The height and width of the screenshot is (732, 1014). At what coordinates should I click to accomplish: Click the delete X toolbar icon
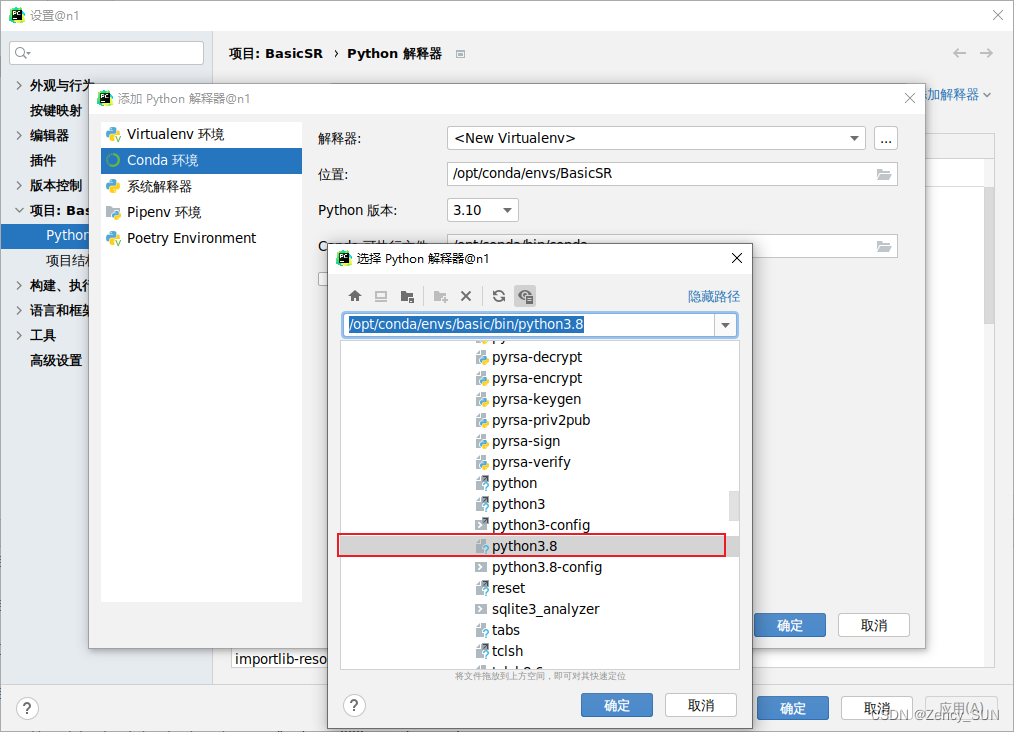coord(466,296)
